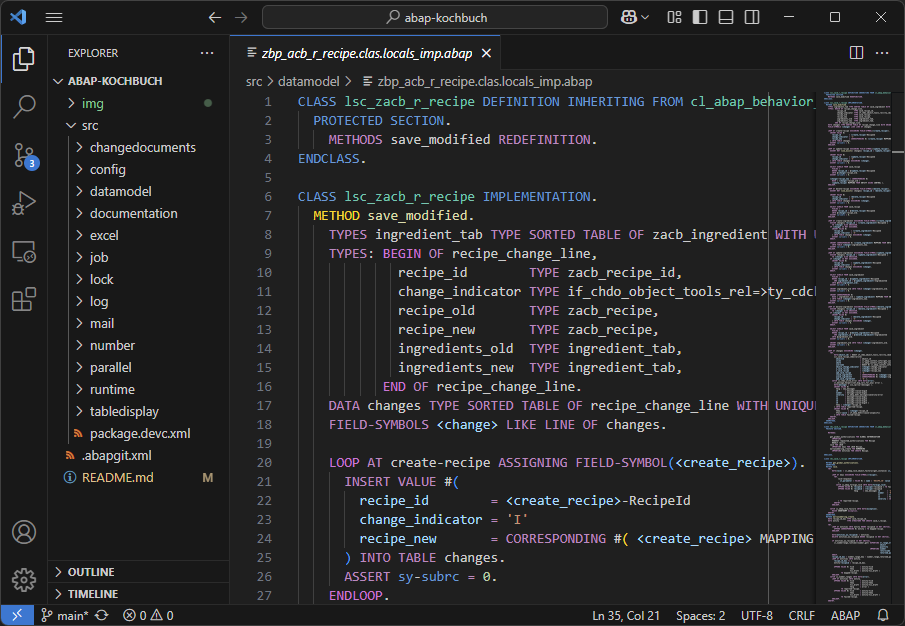Open package.devc.xml file
This screenshot has height=626, width=905.
coord(140,433)
